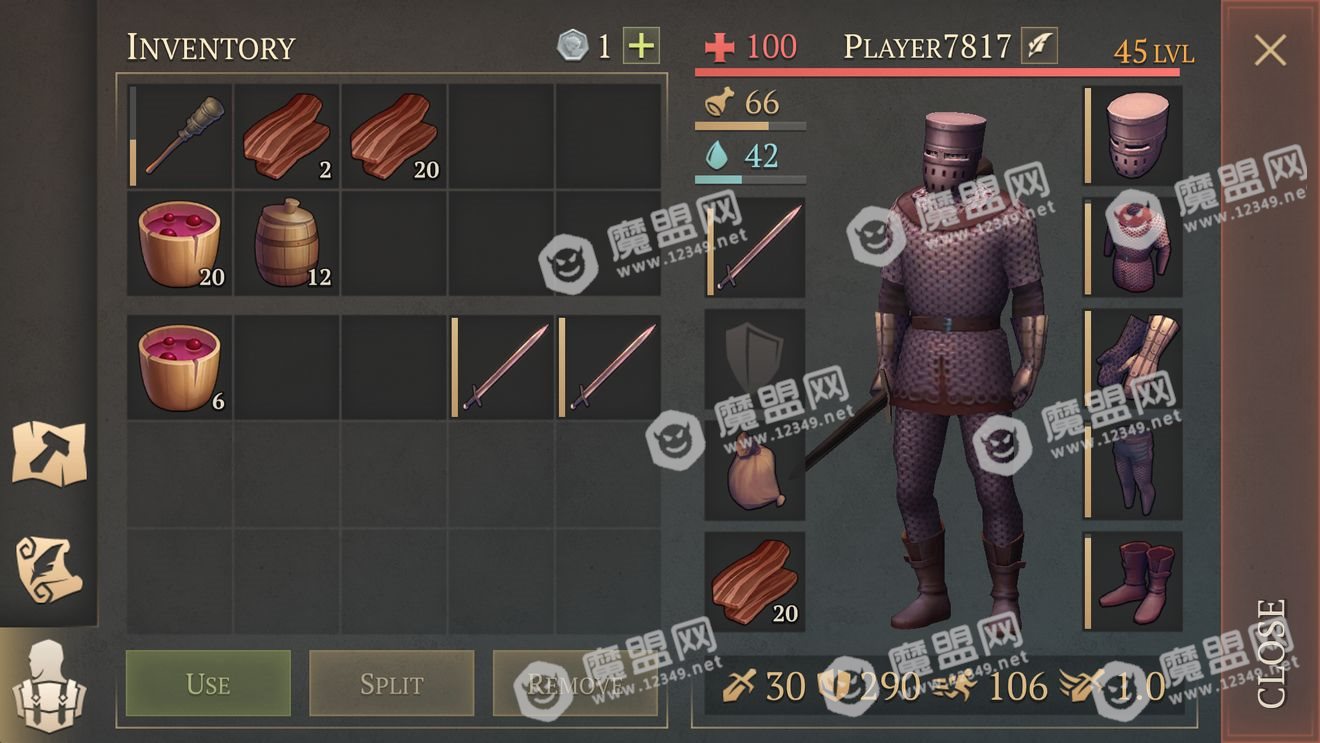Select the equipped sword weapon slot
Screen dimensions: 1320x743
[755, 247]
